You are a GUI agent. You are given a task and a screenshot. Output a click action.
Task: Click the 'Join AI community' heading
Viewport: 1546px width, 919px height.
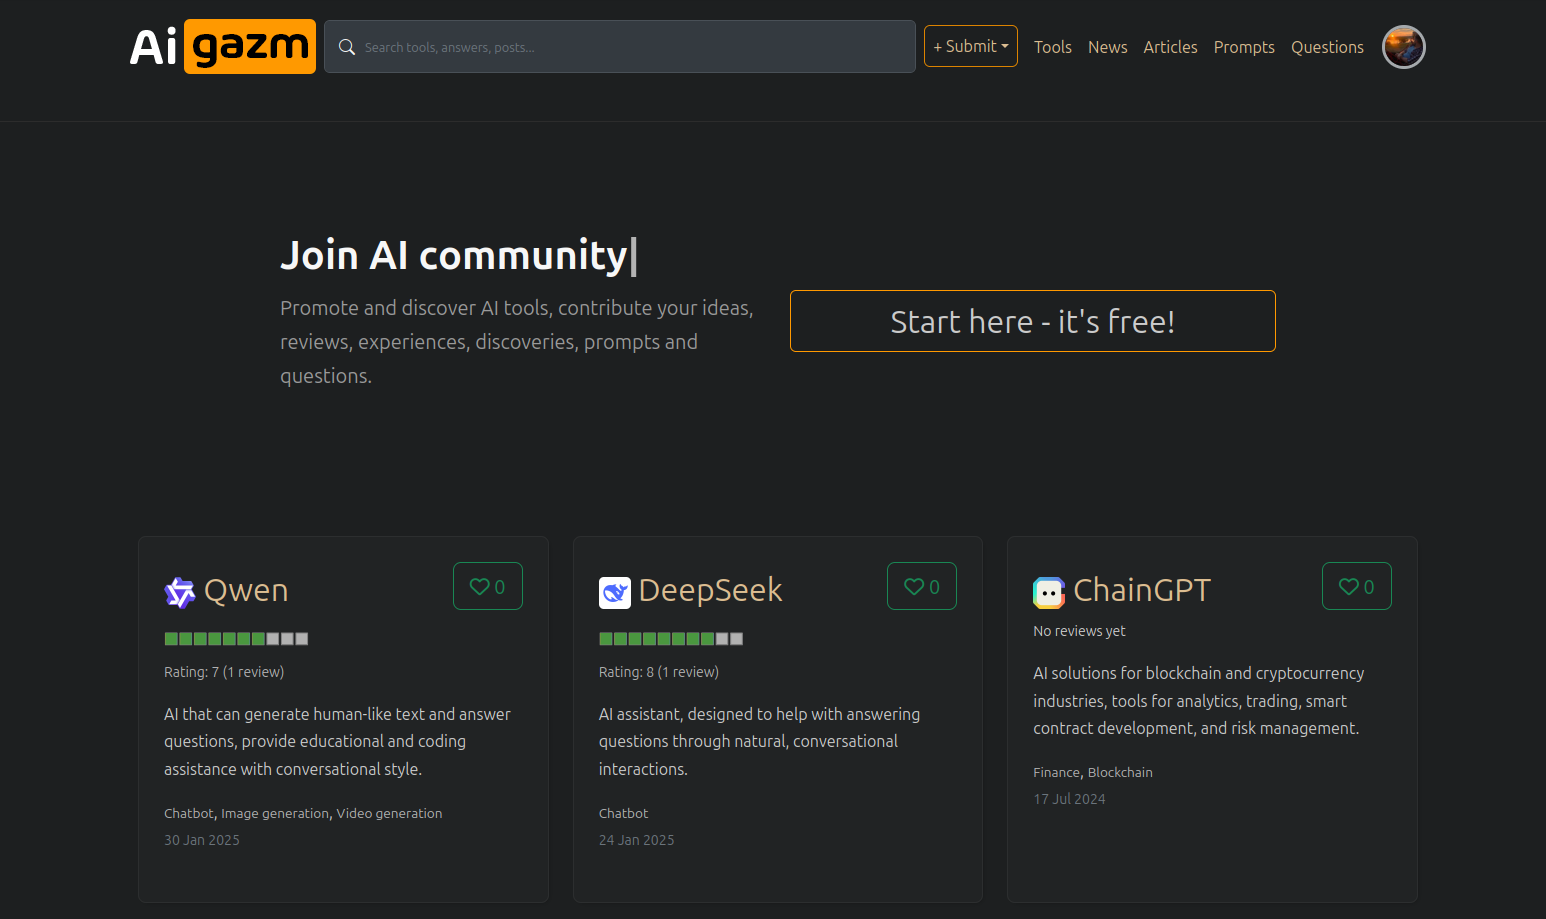click(x=454, y=255)
